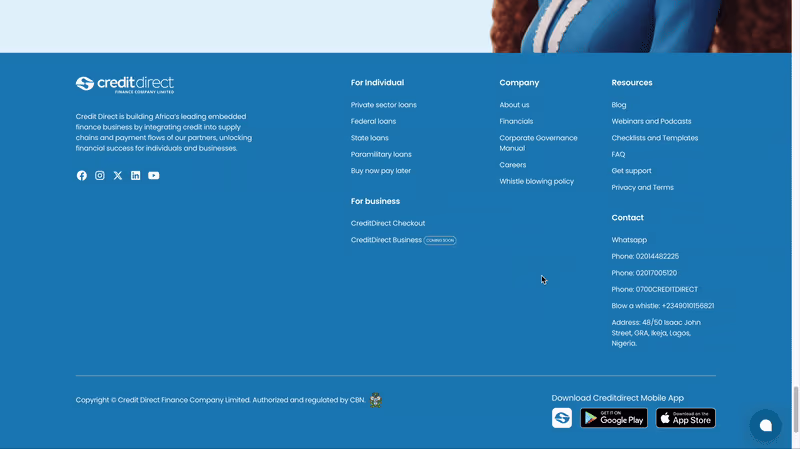Open the X (Twitter) social icon
The width and height of the screenshot is (800, 449).
tap(118, 176)
